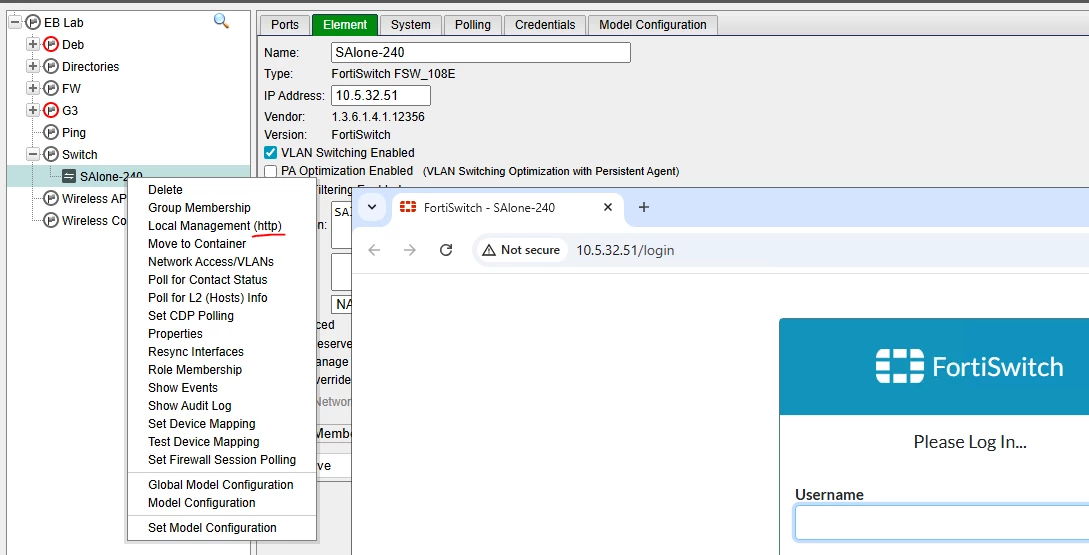Click the FortiSwitch - SAlone-240 browser tab

pos(508,207)
